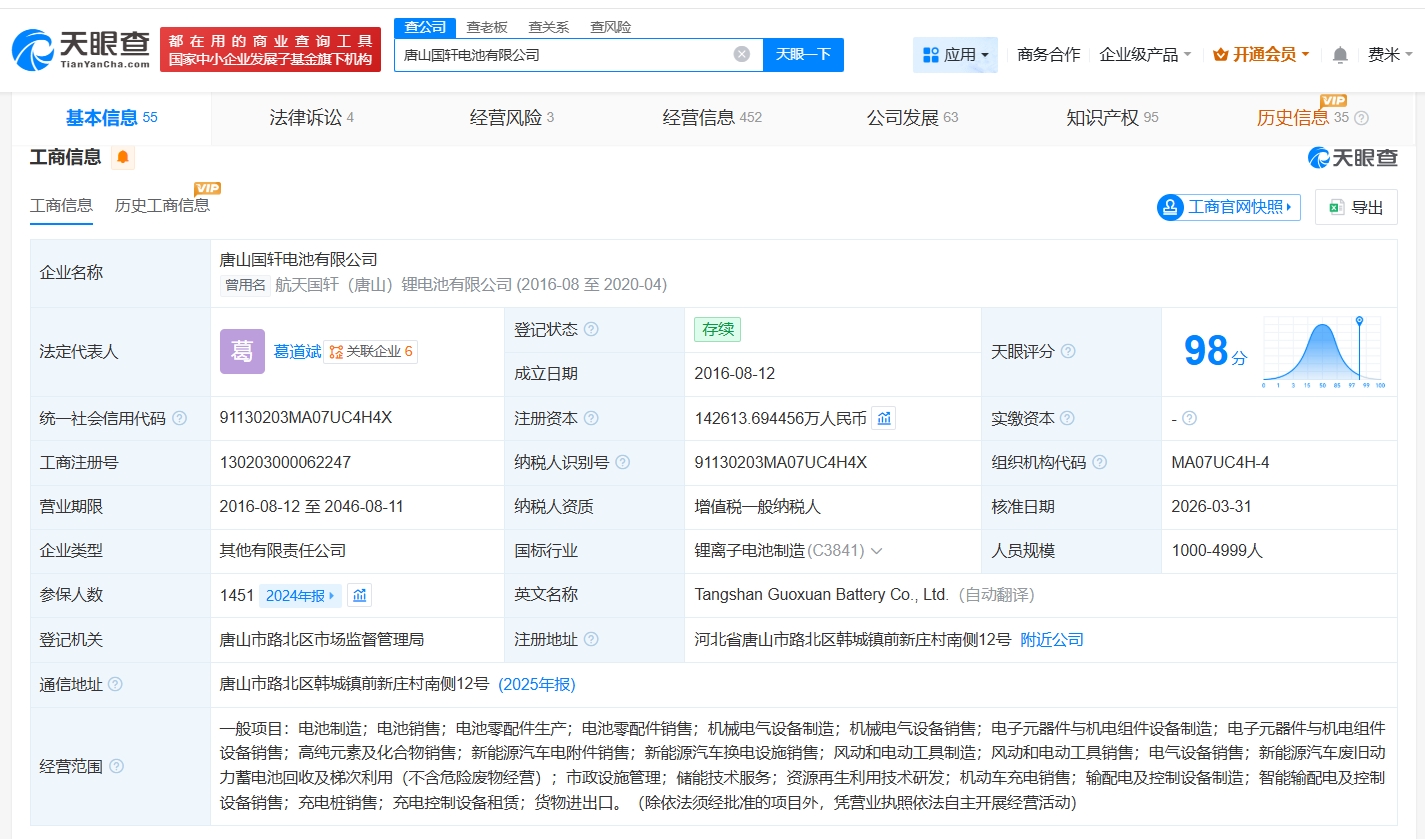This screenshot has height=839, width=1425.
Task: Select the 查老板 search tab
Action: [x=487, y=27]
